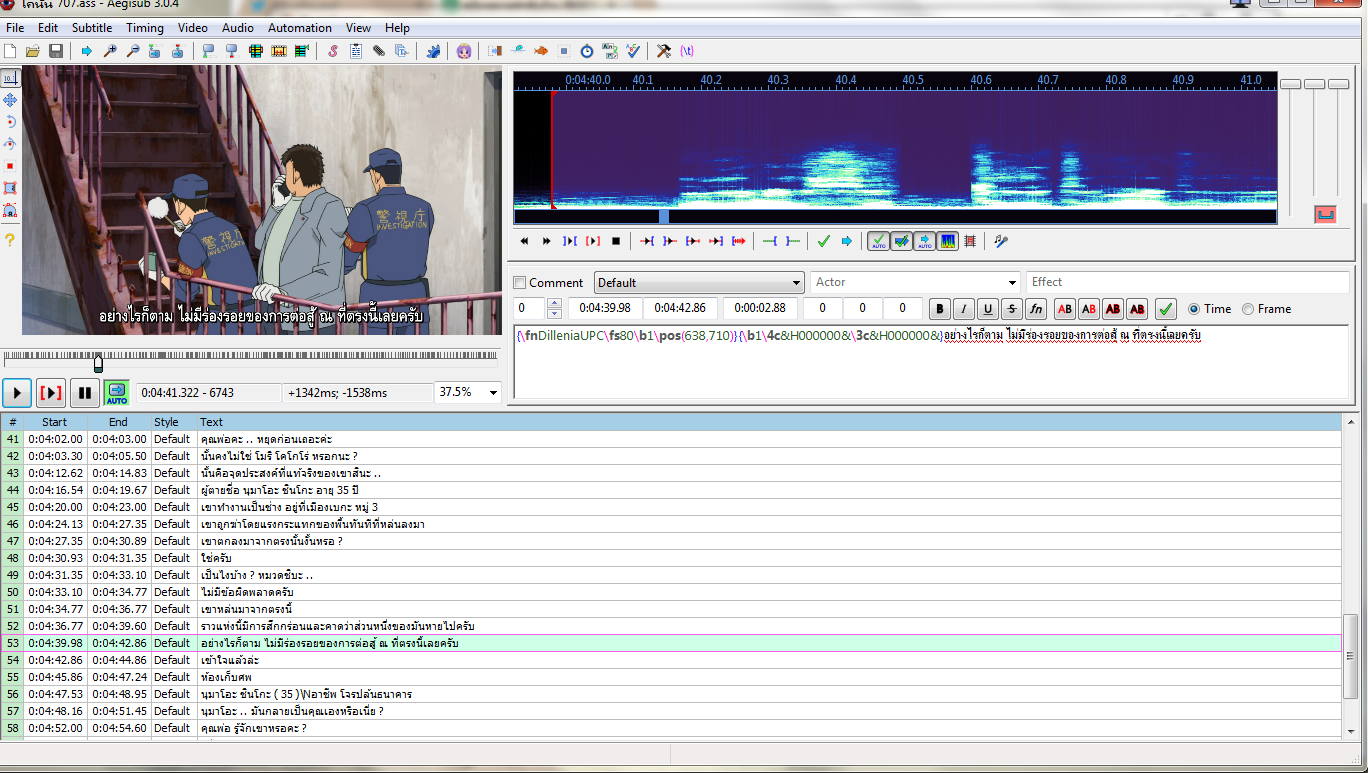
Task: Click the Effect input field
Action: [x=1187, y=283]
